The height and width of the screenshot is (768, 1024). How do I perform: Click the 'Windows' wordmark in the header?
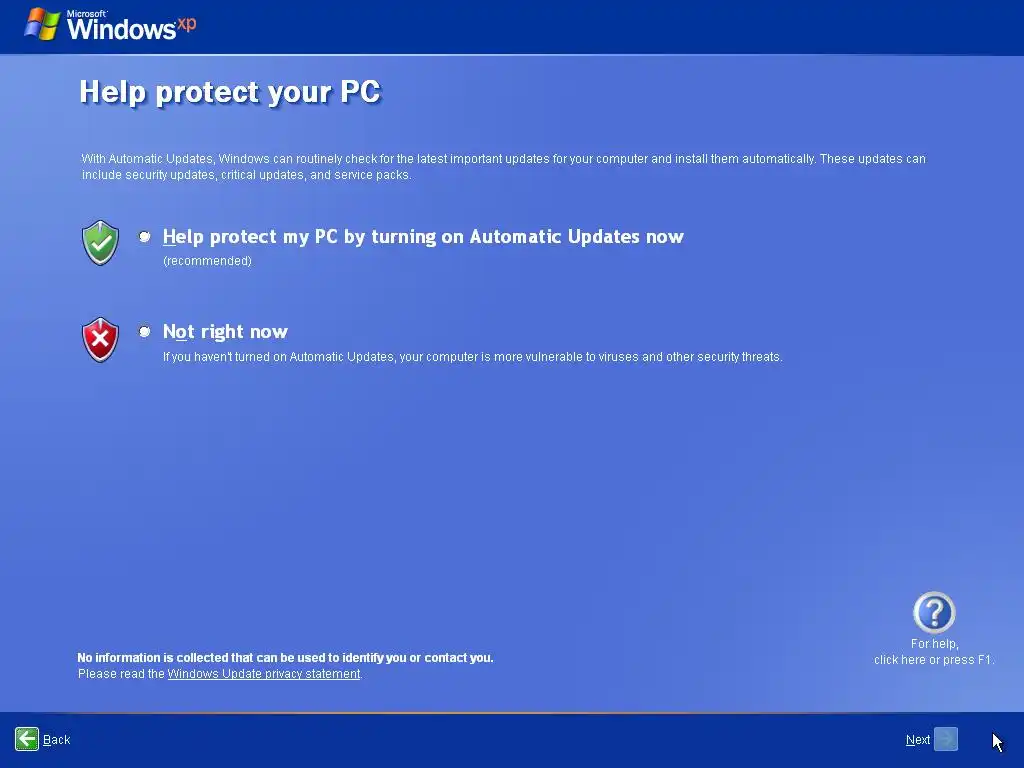coord(121,29)
